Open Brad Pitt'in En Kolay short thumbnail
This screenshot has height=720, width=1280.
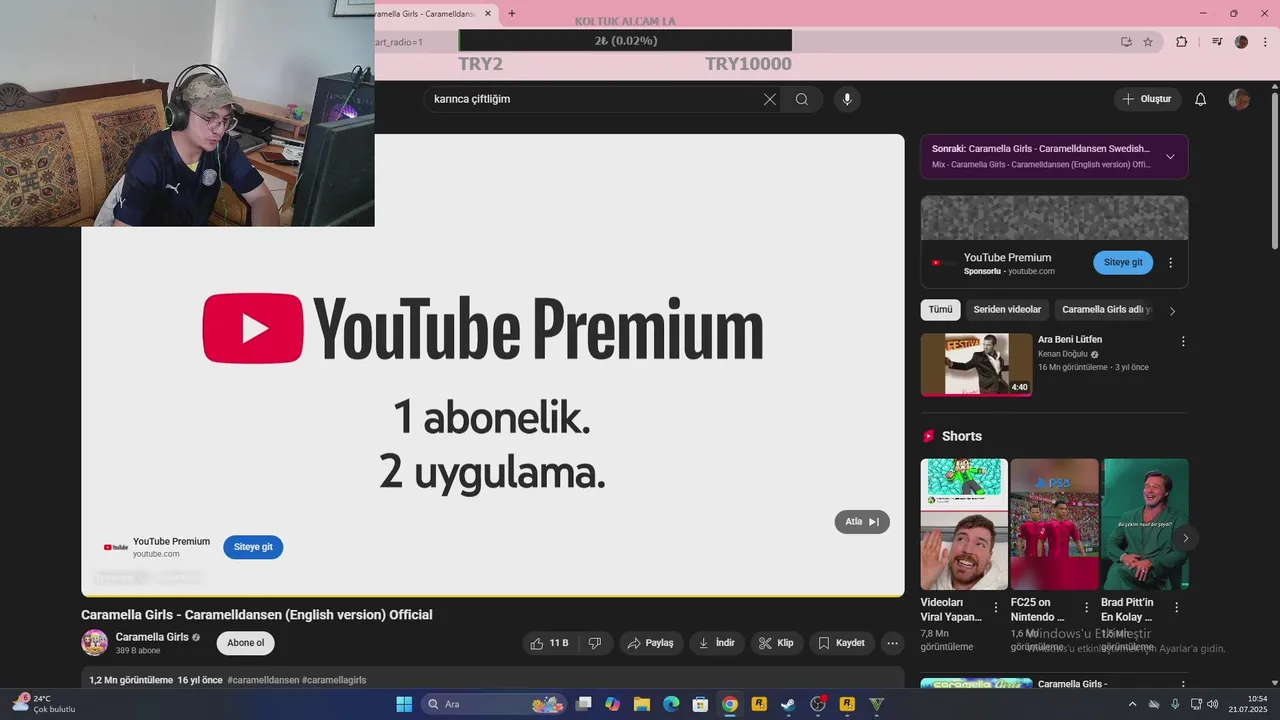pos(1145,524)
